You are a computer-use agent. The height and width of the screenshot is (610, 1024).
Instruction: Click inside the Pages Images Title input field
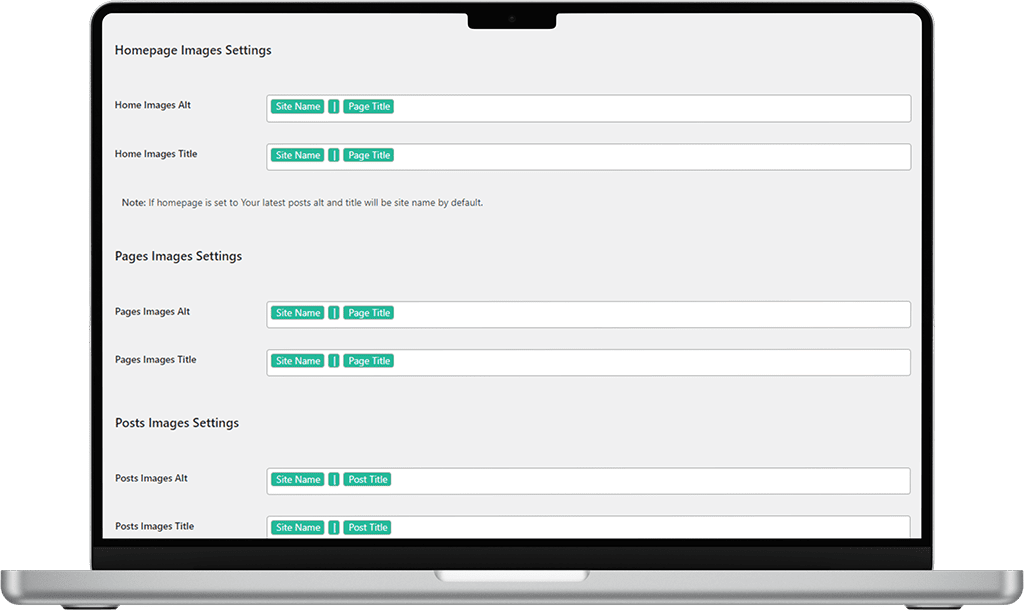[650, 360]
